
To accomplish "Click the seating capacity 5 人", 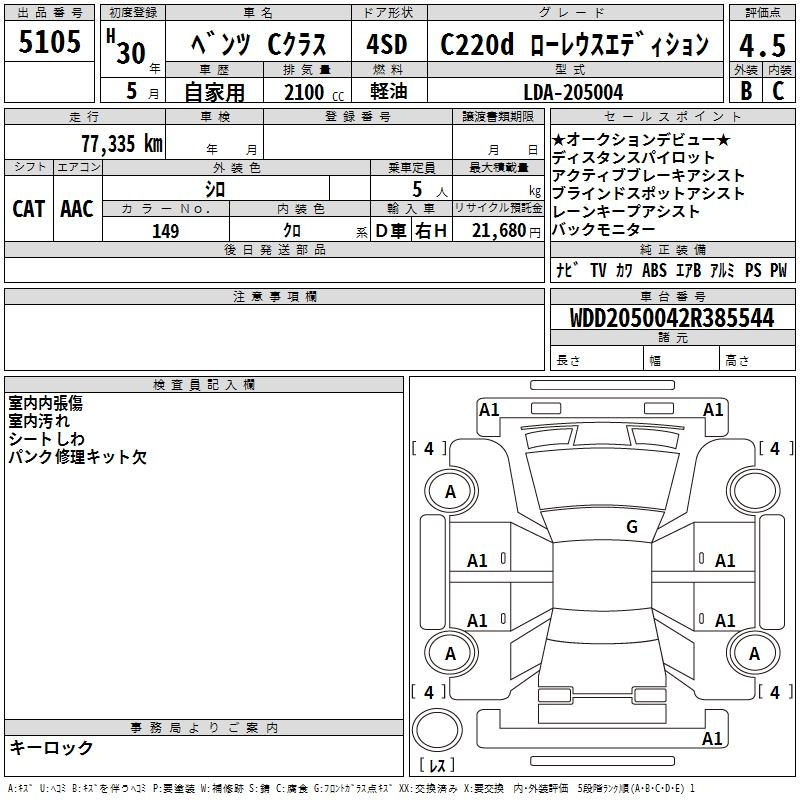I will click(x=430, y=189).
